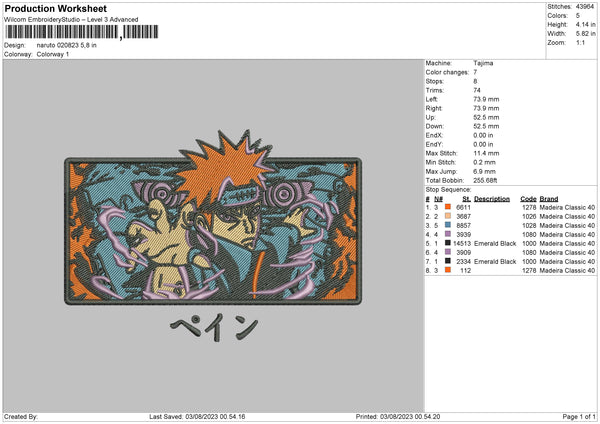Click the Max Stitch value '11.4 mm'
The image size is (600, 424).
pyautogui.click(x=486, y=153)
